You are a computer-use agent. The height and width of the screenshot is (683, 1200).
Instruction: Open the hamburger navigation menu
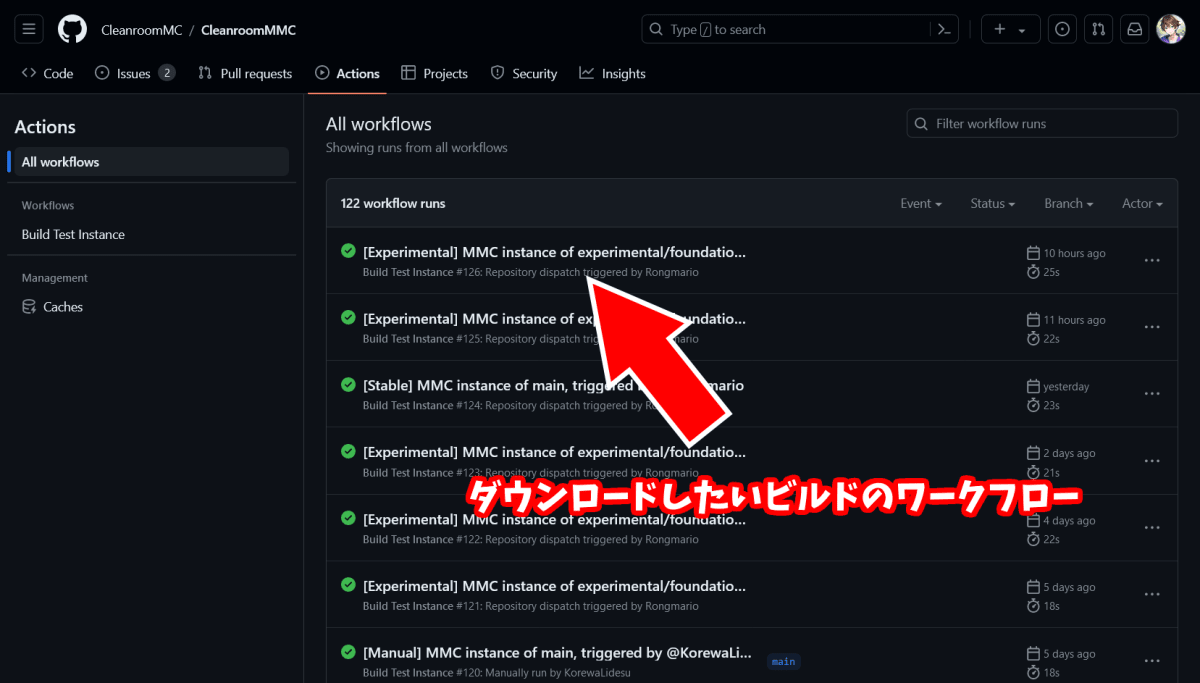point(29,29)
